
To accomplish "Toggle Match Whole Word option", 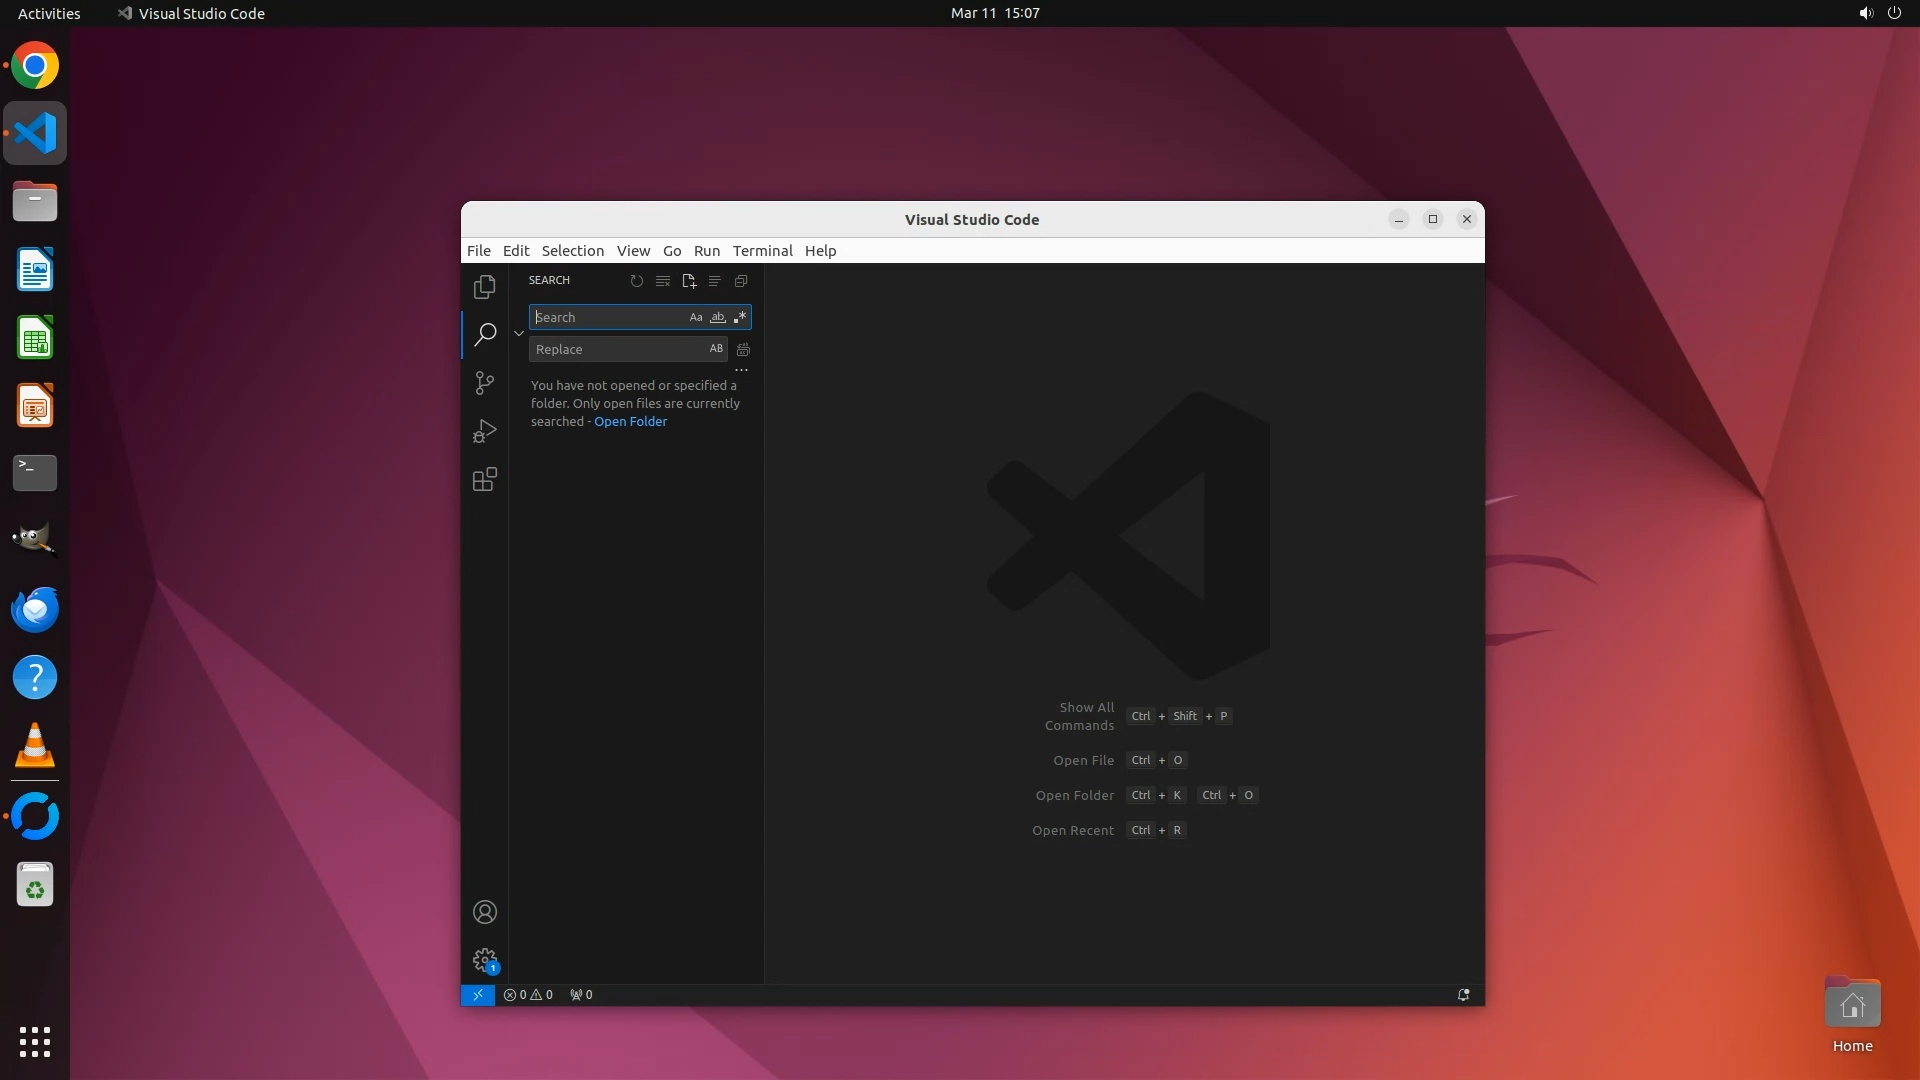I will point(718,317).
